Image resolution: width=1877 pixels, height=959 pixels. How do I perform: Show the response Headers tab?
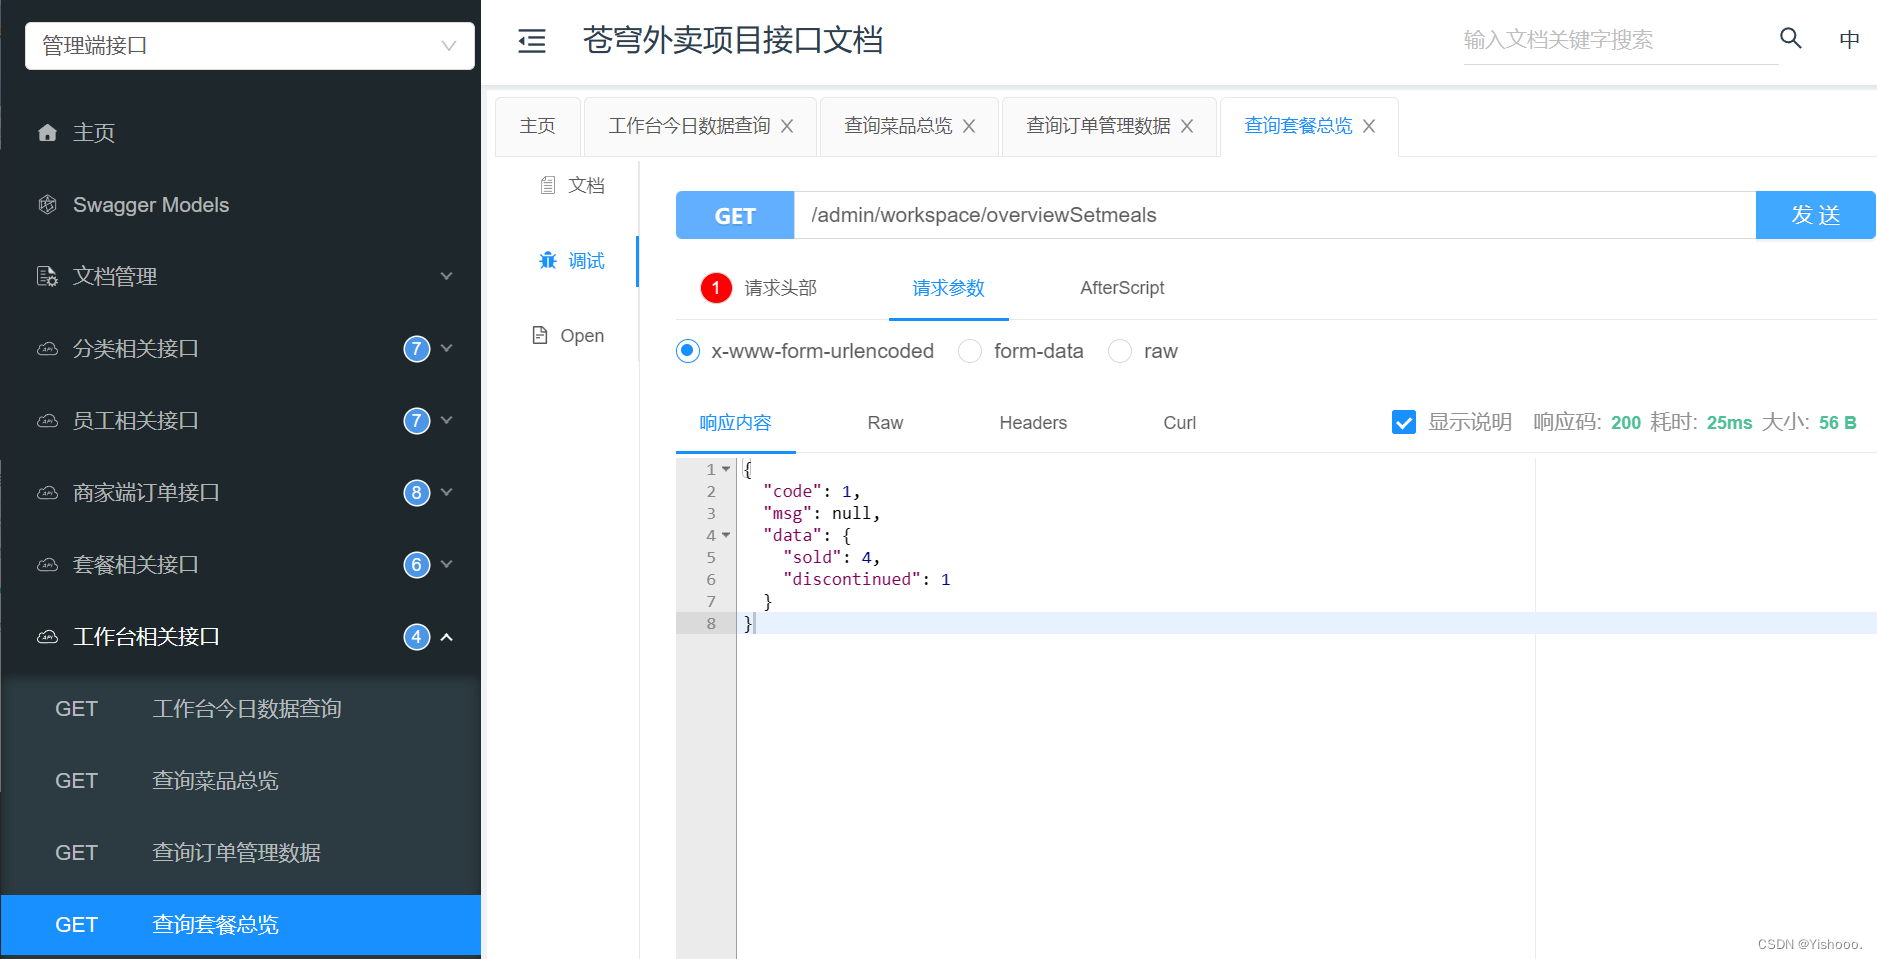[x=1033, y=423]
